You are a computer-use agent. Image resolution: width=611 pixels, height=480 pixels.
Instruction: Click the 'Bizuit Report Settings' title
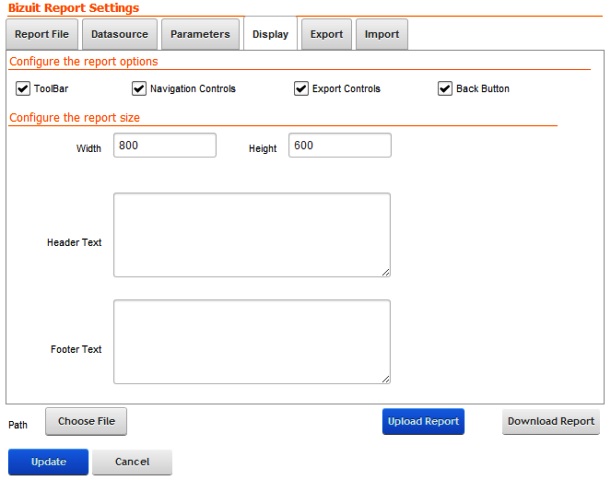[x=74, y=8]
